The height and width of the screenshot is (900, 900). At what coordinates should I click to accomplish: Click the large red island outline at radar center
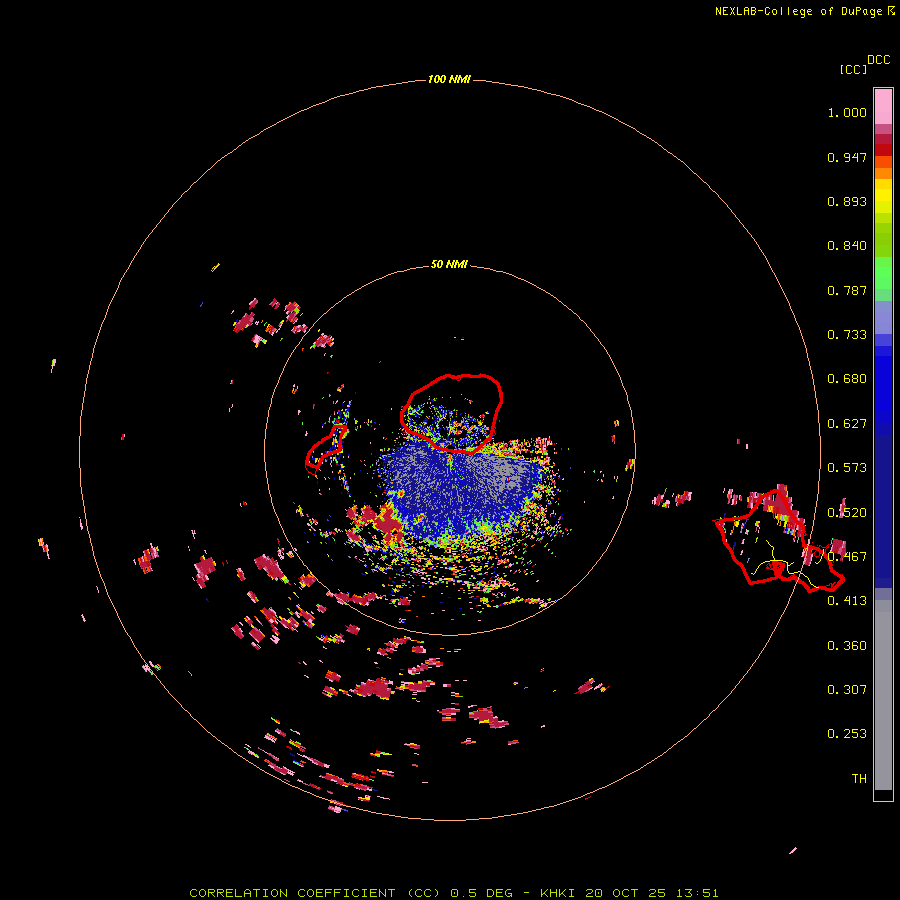point(452,412)
